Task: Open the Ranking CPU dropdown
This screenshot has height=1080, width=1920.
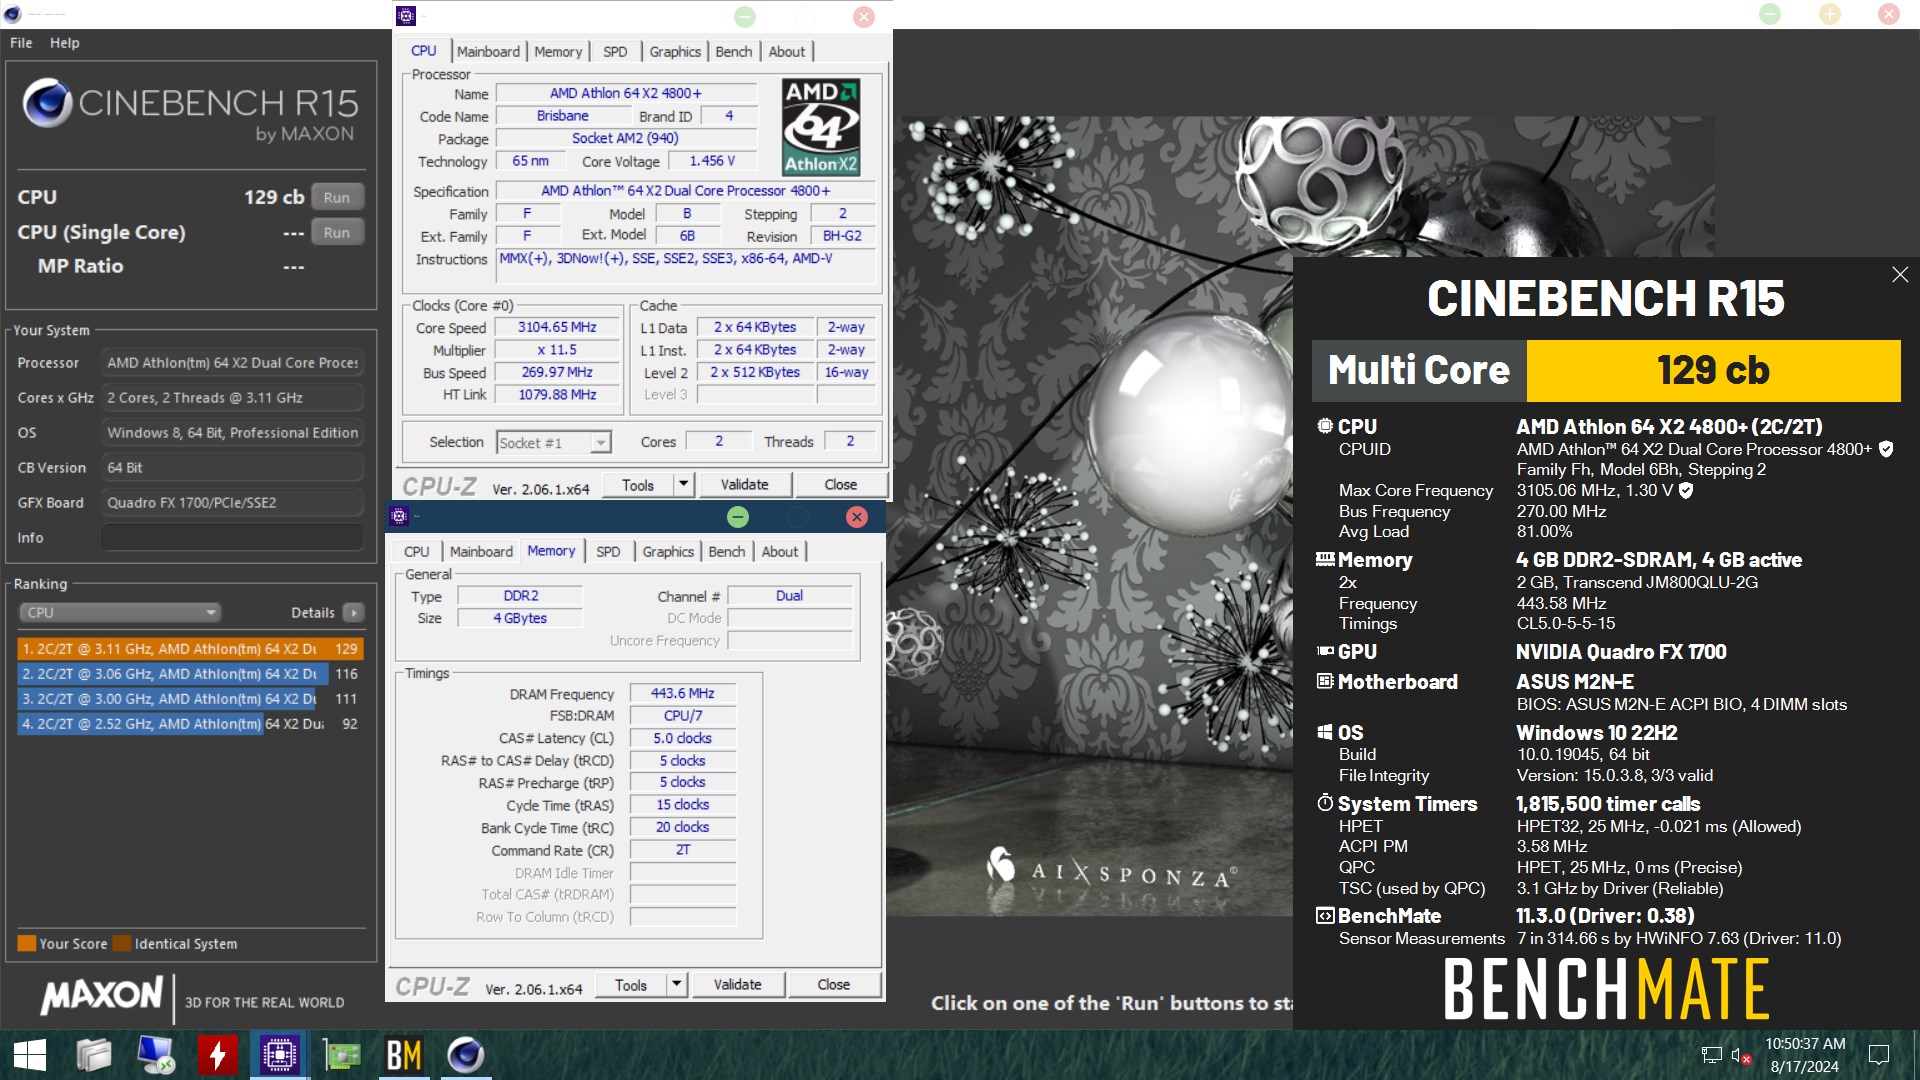Action: coord(119,612)
